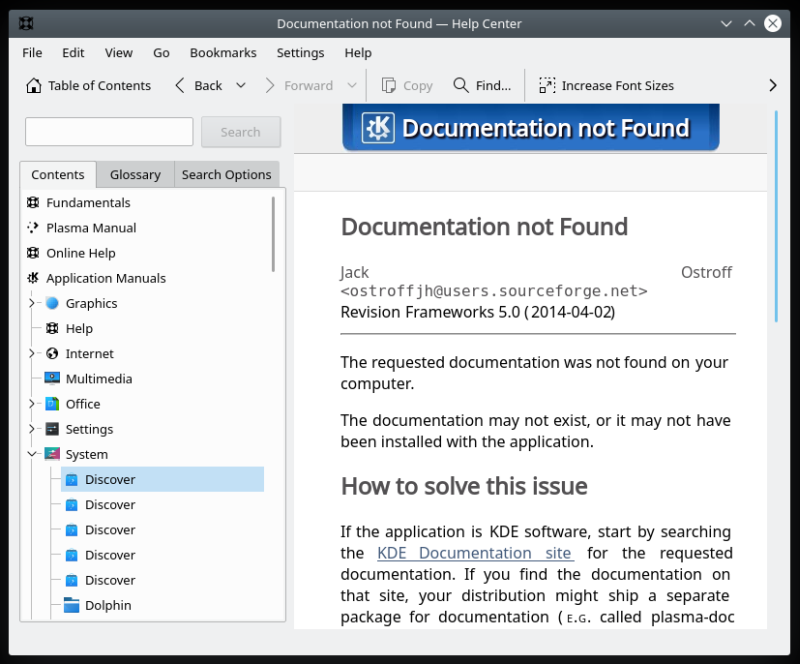This screenshot has height=664, width=800.
Task: Click the Table of Contents home icon
Action: click(x=34, y=86)
